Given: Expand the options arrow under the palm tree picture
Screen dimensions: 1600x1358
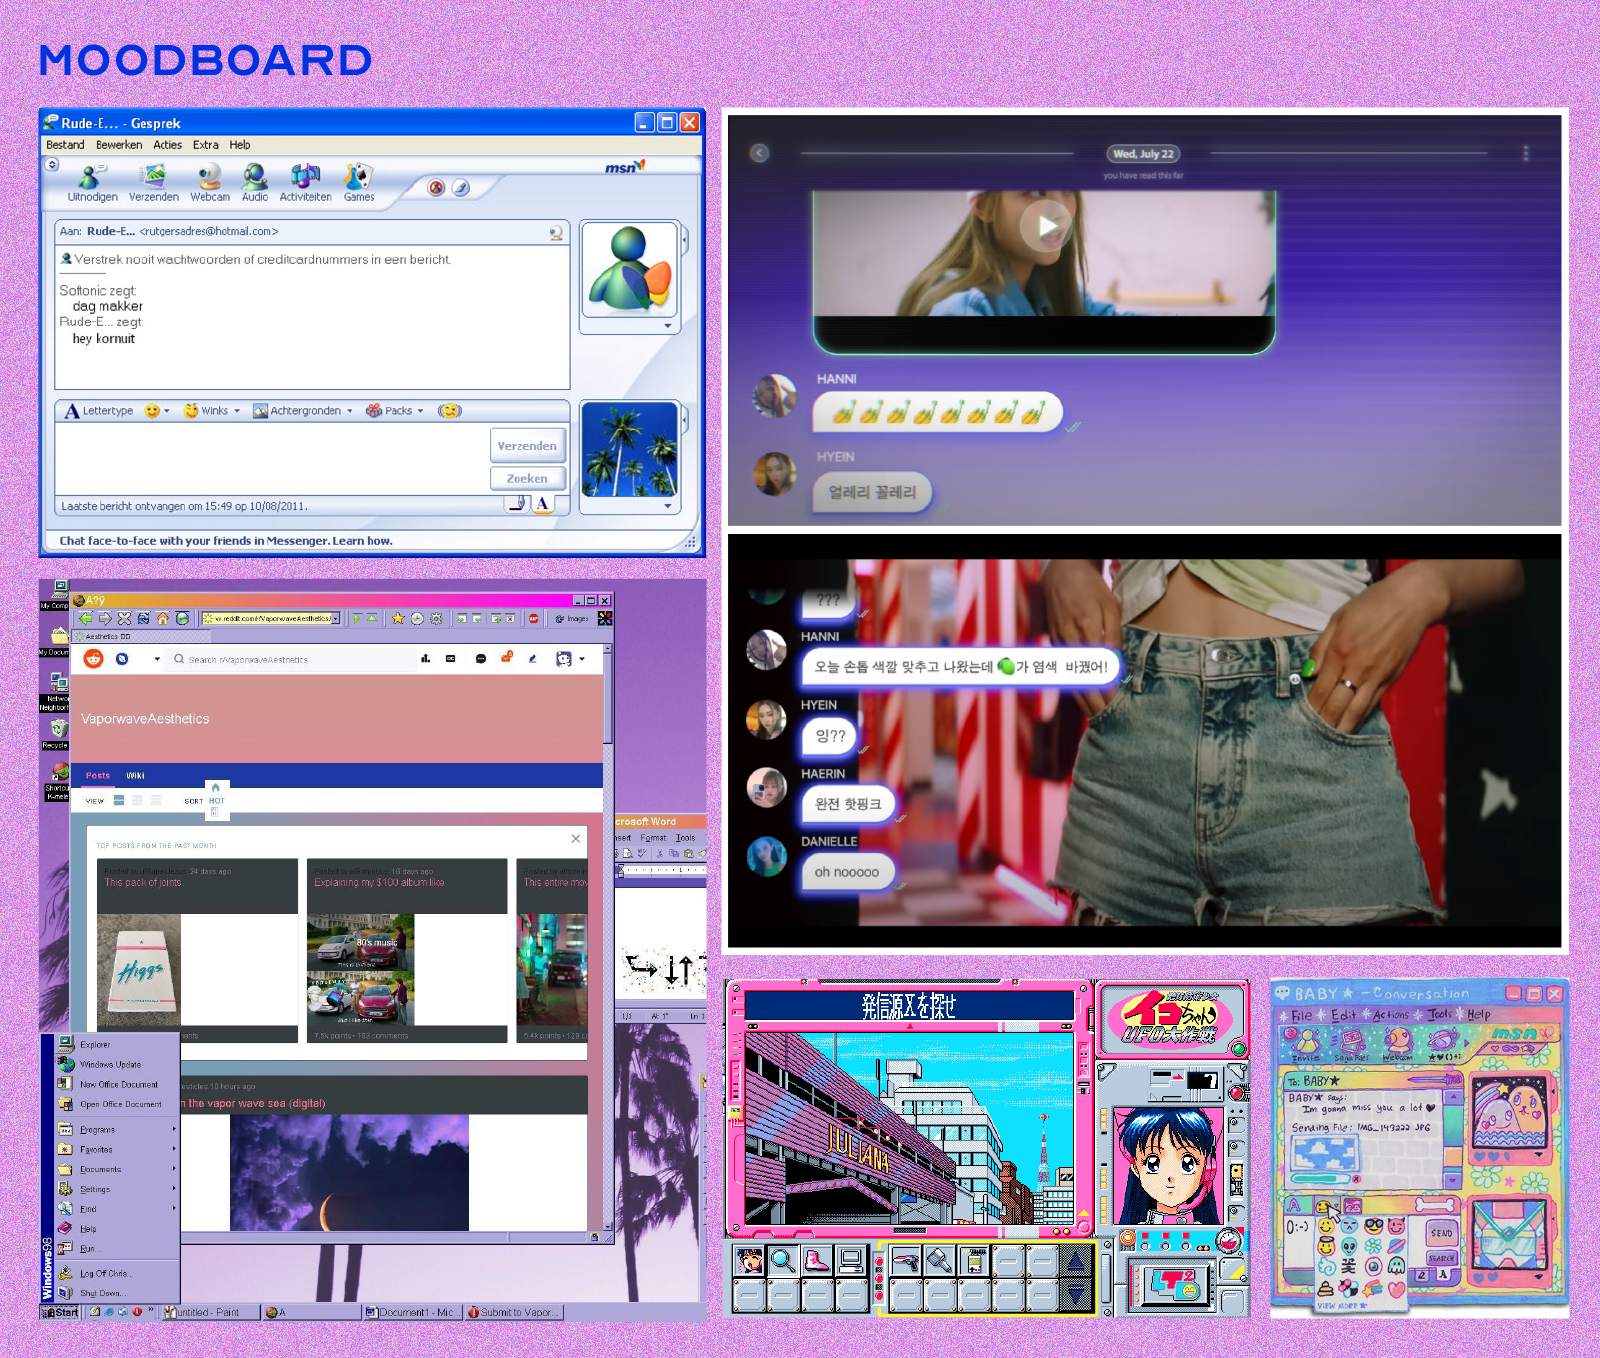Looking at the screenshot, I should click(x=668, y=506).
